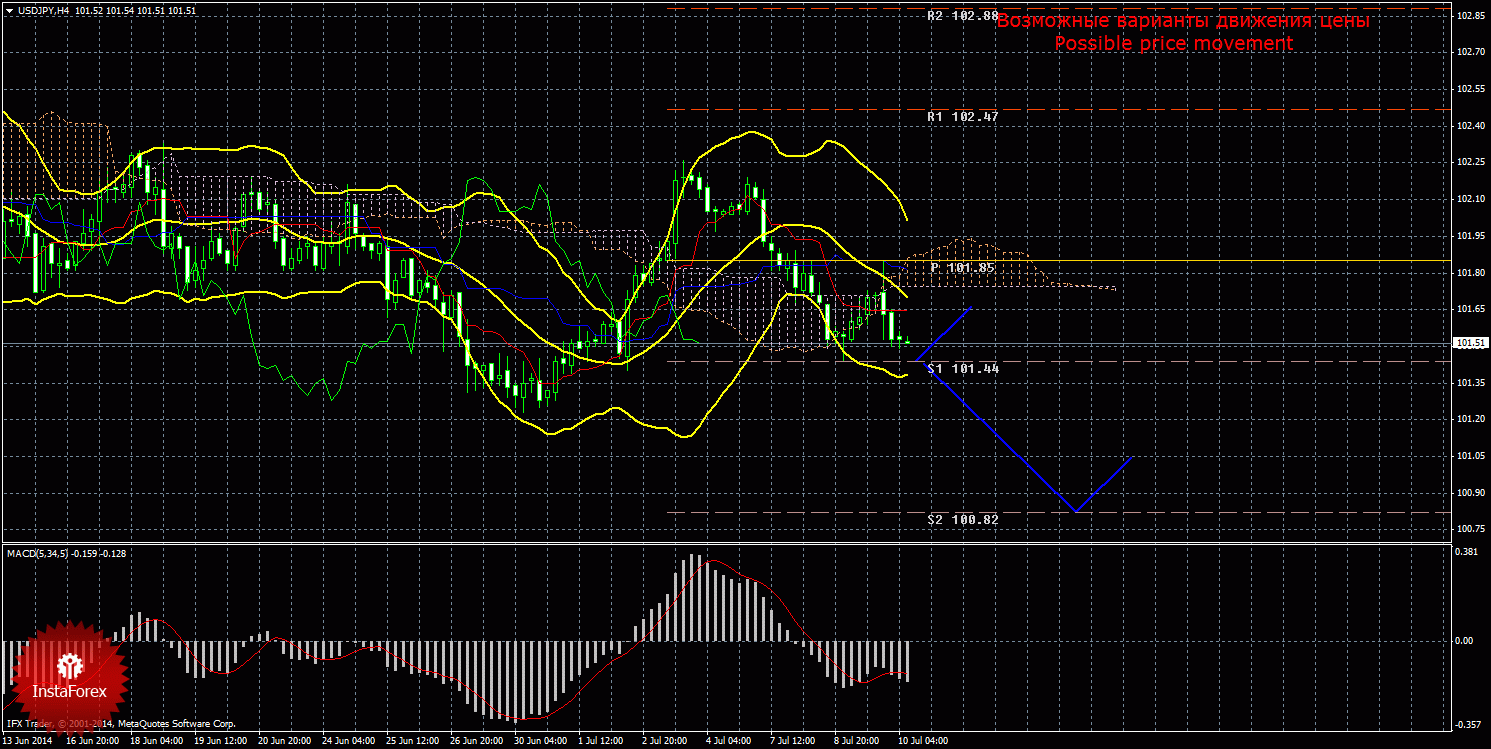Click the '30 Jun 04:00' time label

click(539, 742)
